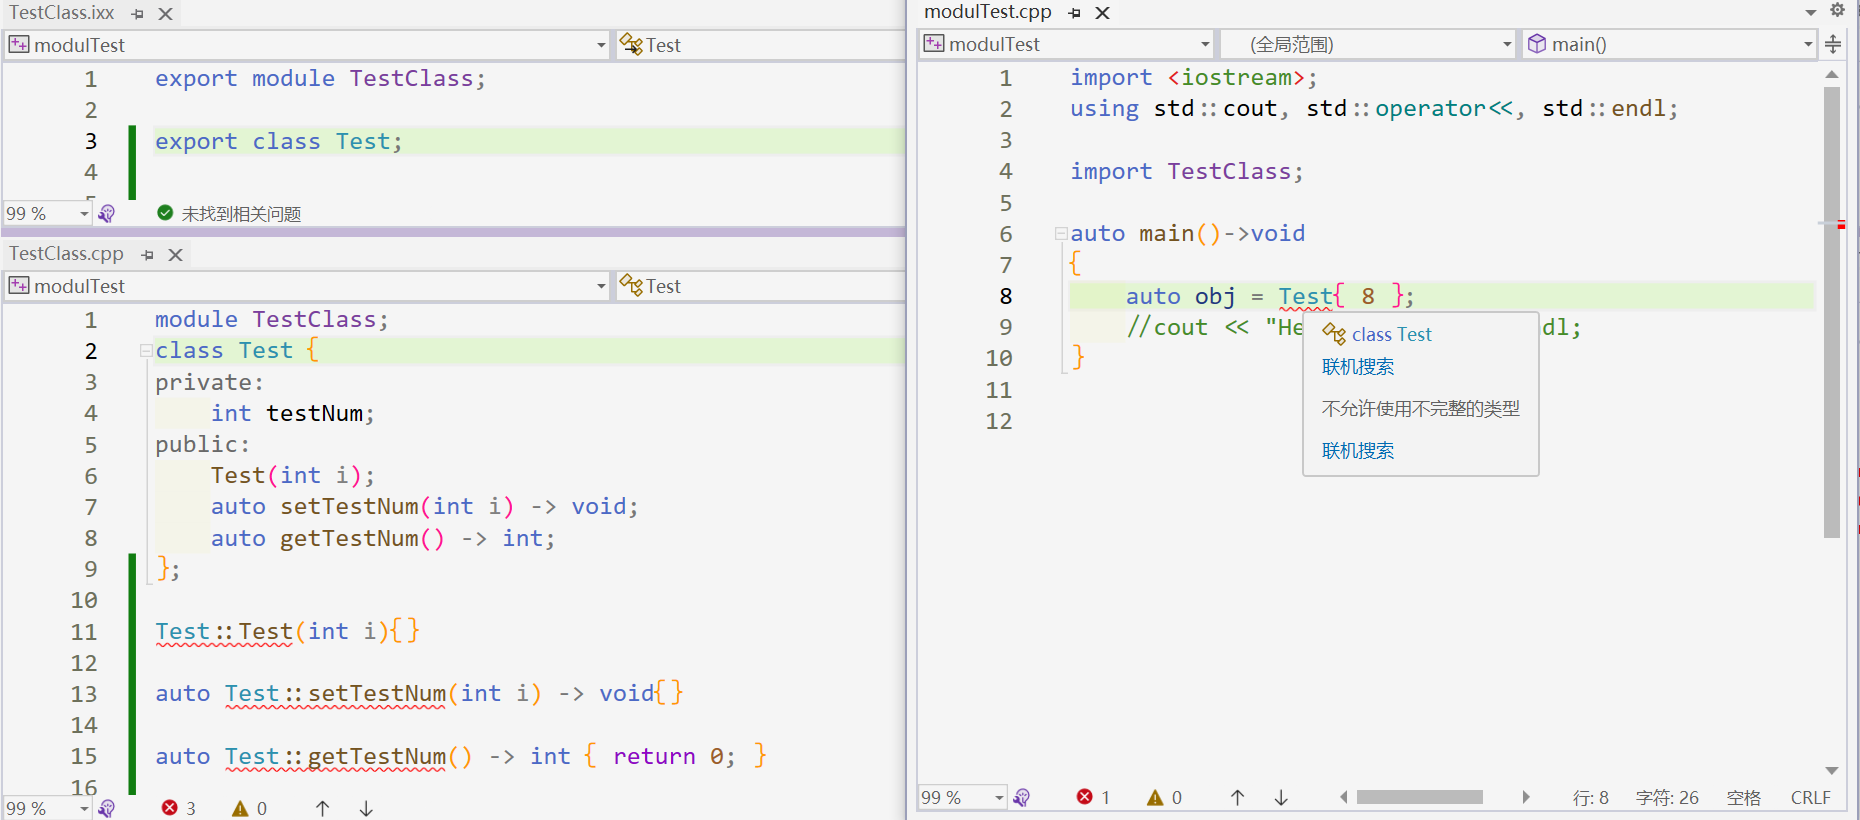1860x820 pixels.
Task: Go to previous issue in modulTest.cpp pane
Action: point(1237,797)
